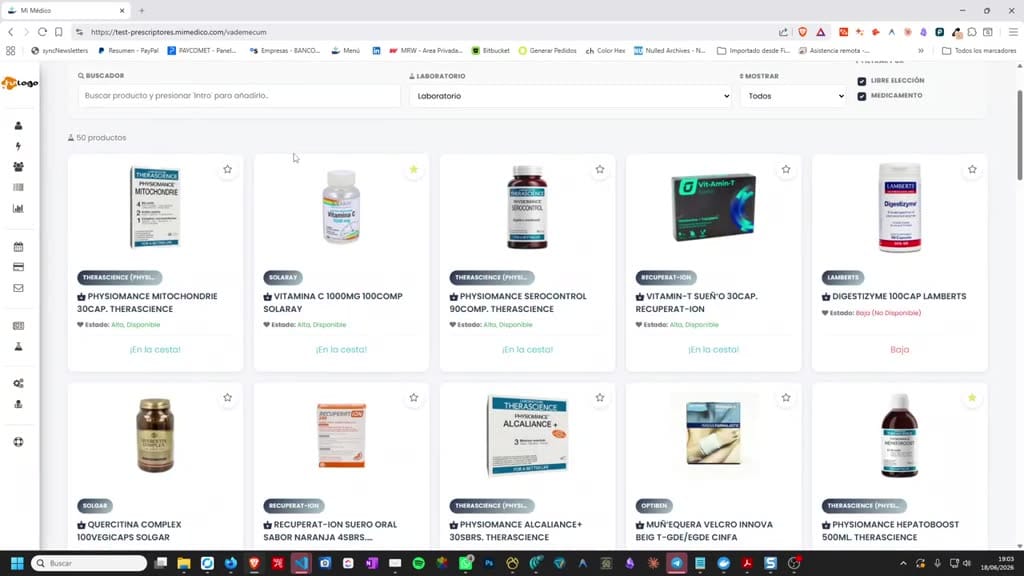Open the flask laboratory sidebar icon
This screenshot has width=1024, height=576.
(x=18, y=347)
